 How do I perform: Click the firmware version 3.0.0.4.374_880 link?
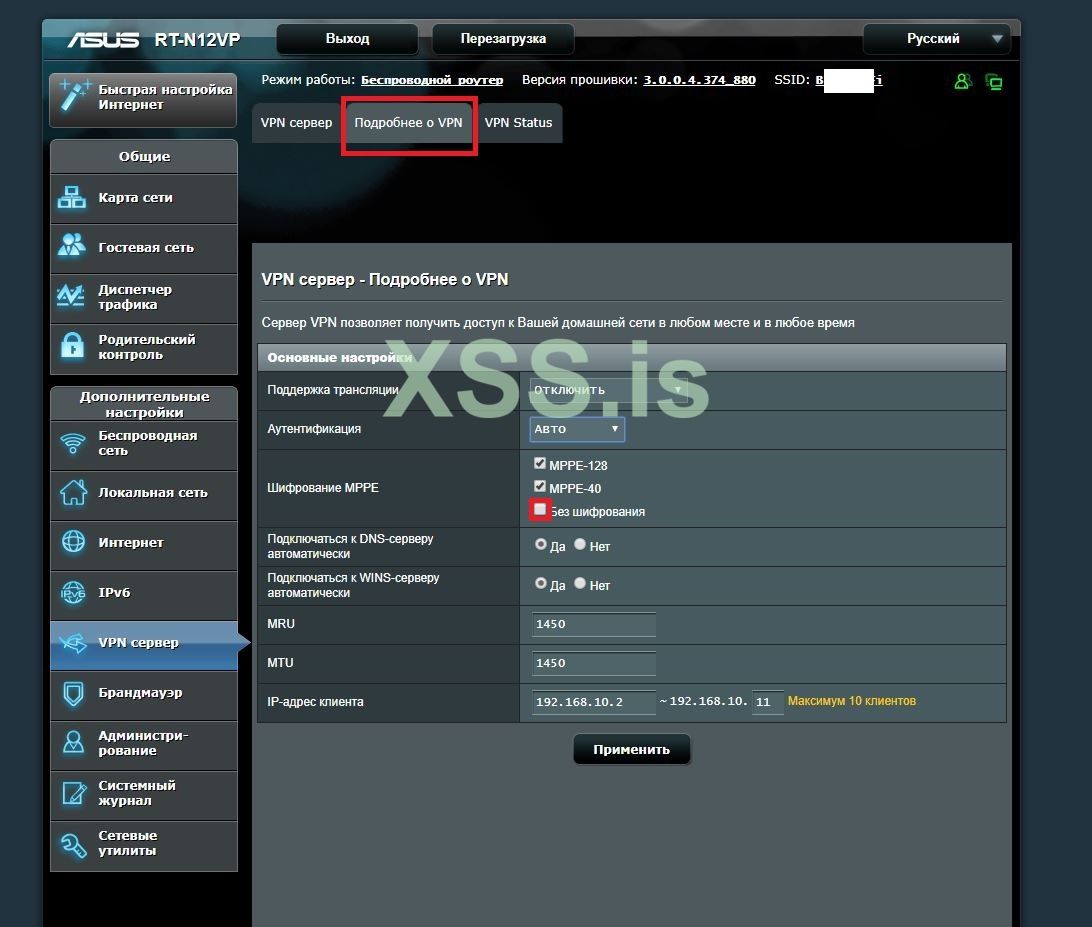pos(699,80)
